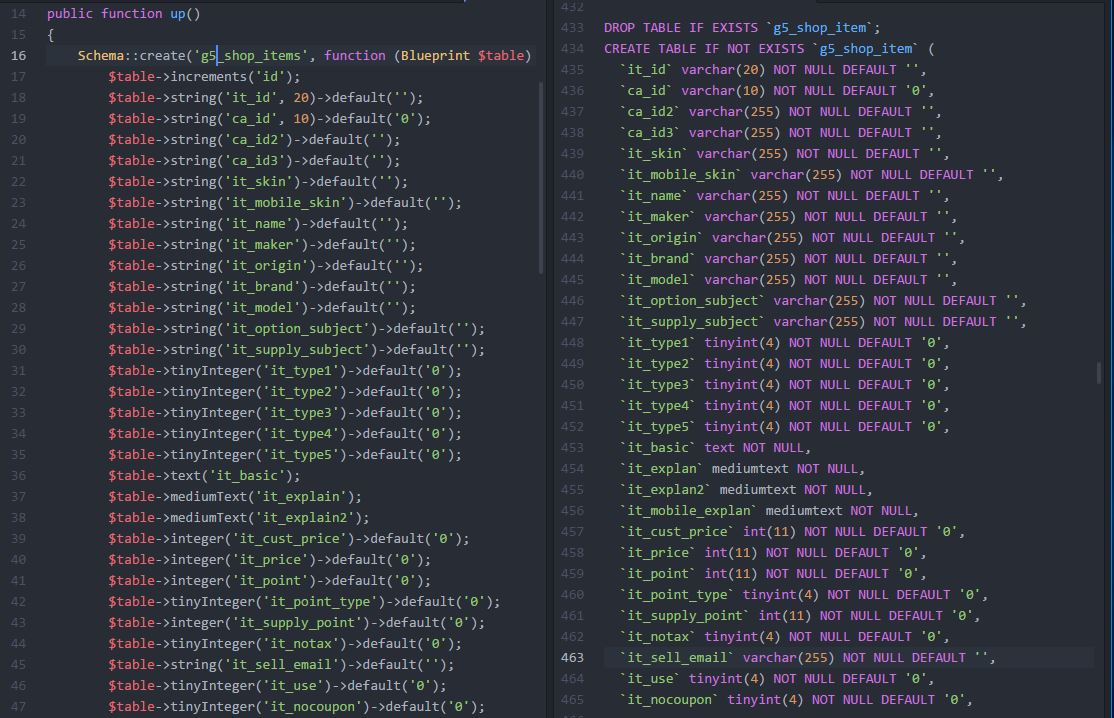Click the DROP TABLE IF EXISTS statement
Viewport: 1114px width, 718px height.
click(x=742, y=28)
